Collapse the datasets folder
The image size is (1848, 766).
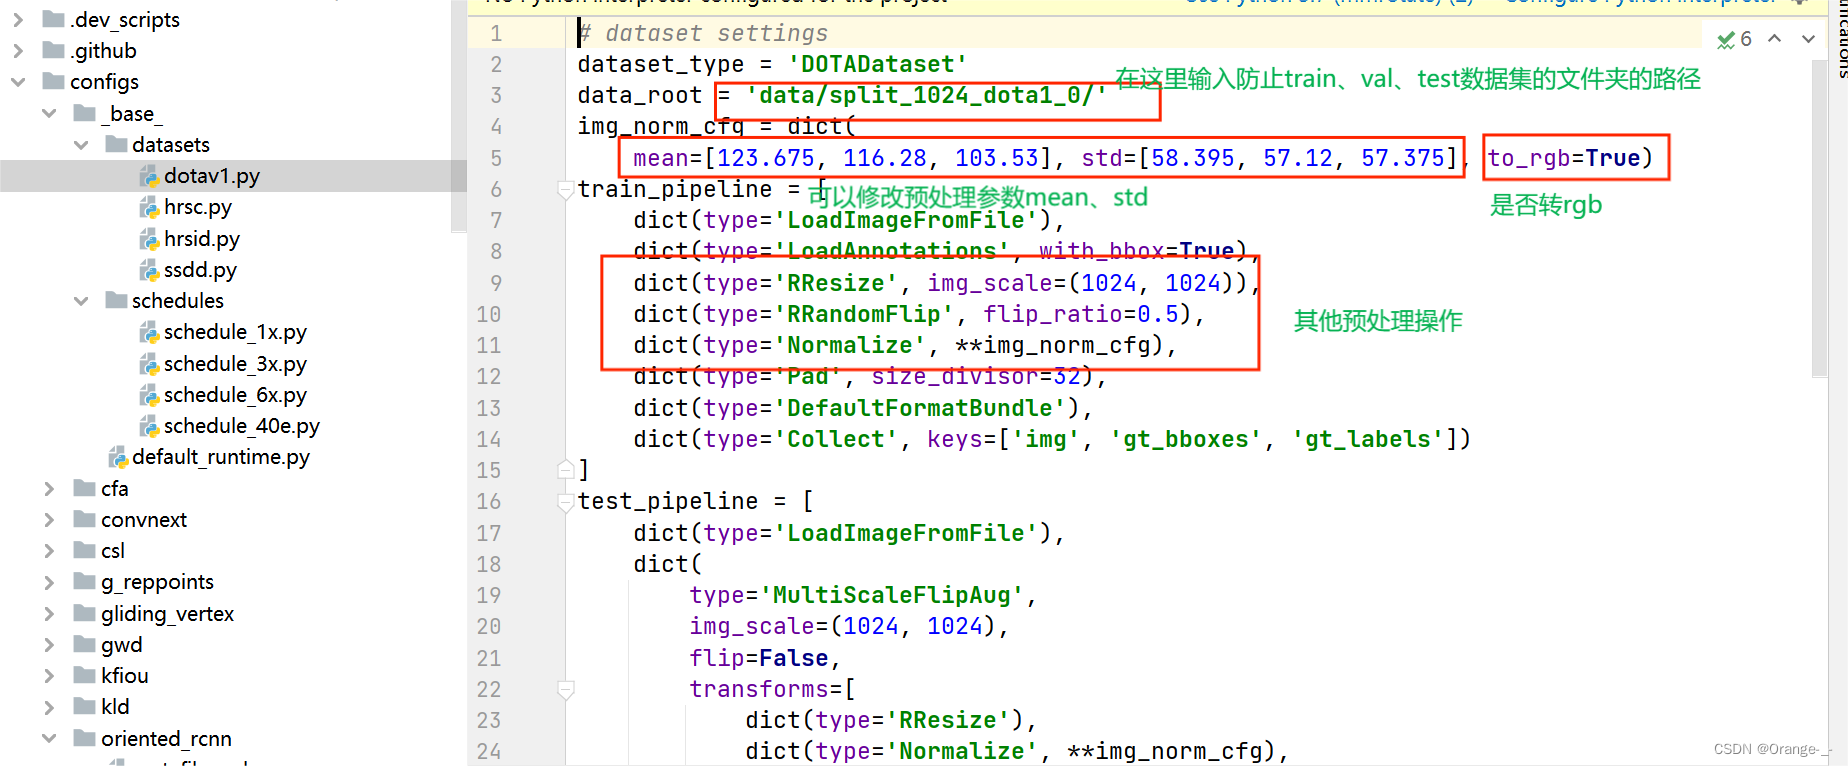pos(81,145)
